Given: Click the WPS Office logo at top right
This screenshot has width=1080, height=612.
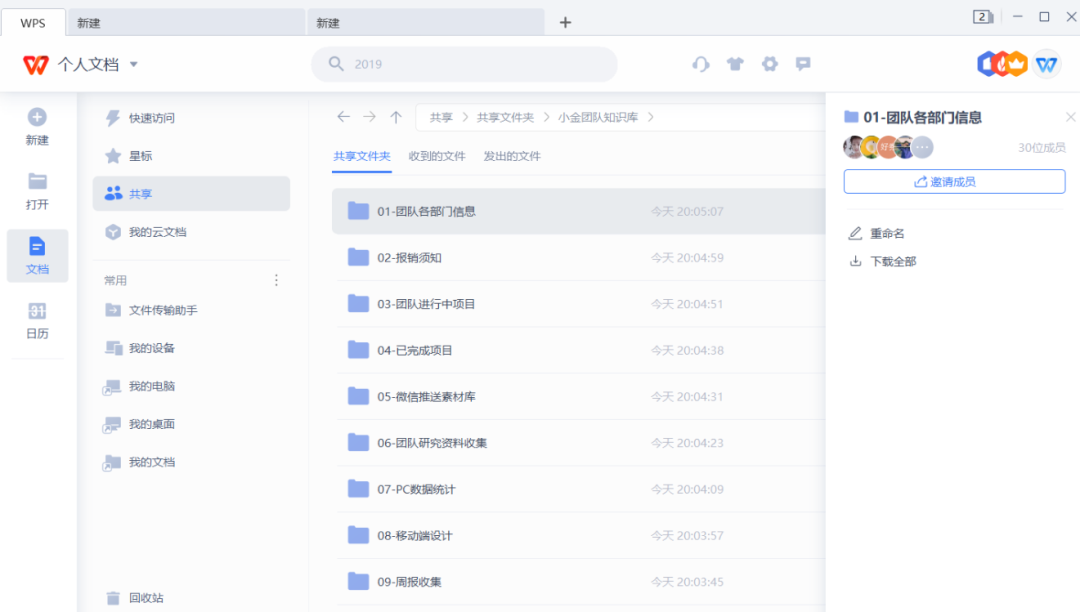Looking at the screenshot, I should 1046,63.
